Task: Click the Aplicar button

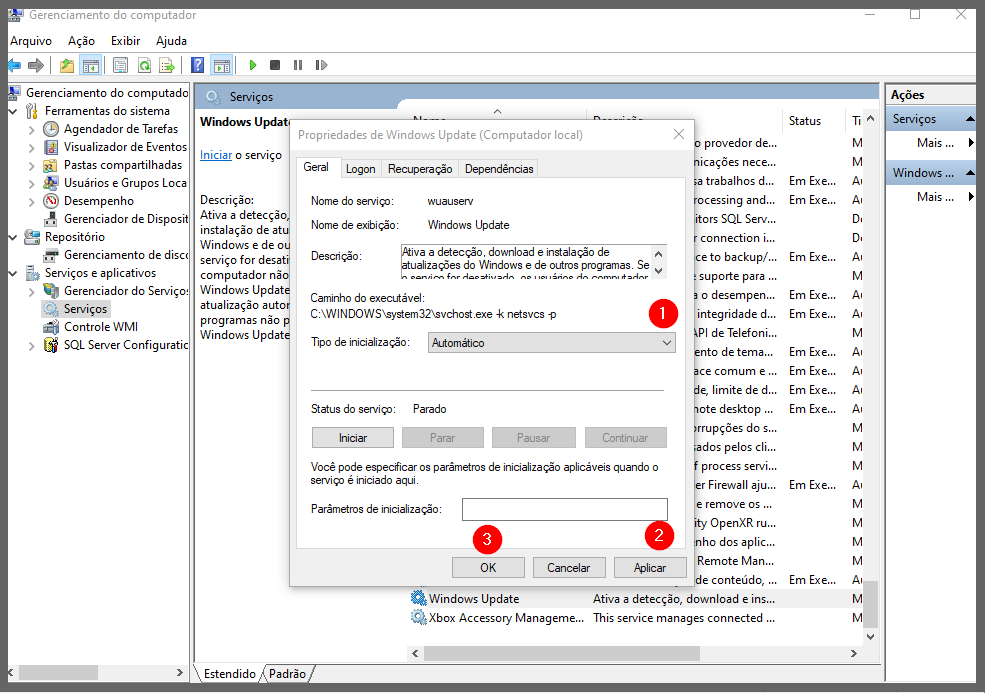Action: 650,568
